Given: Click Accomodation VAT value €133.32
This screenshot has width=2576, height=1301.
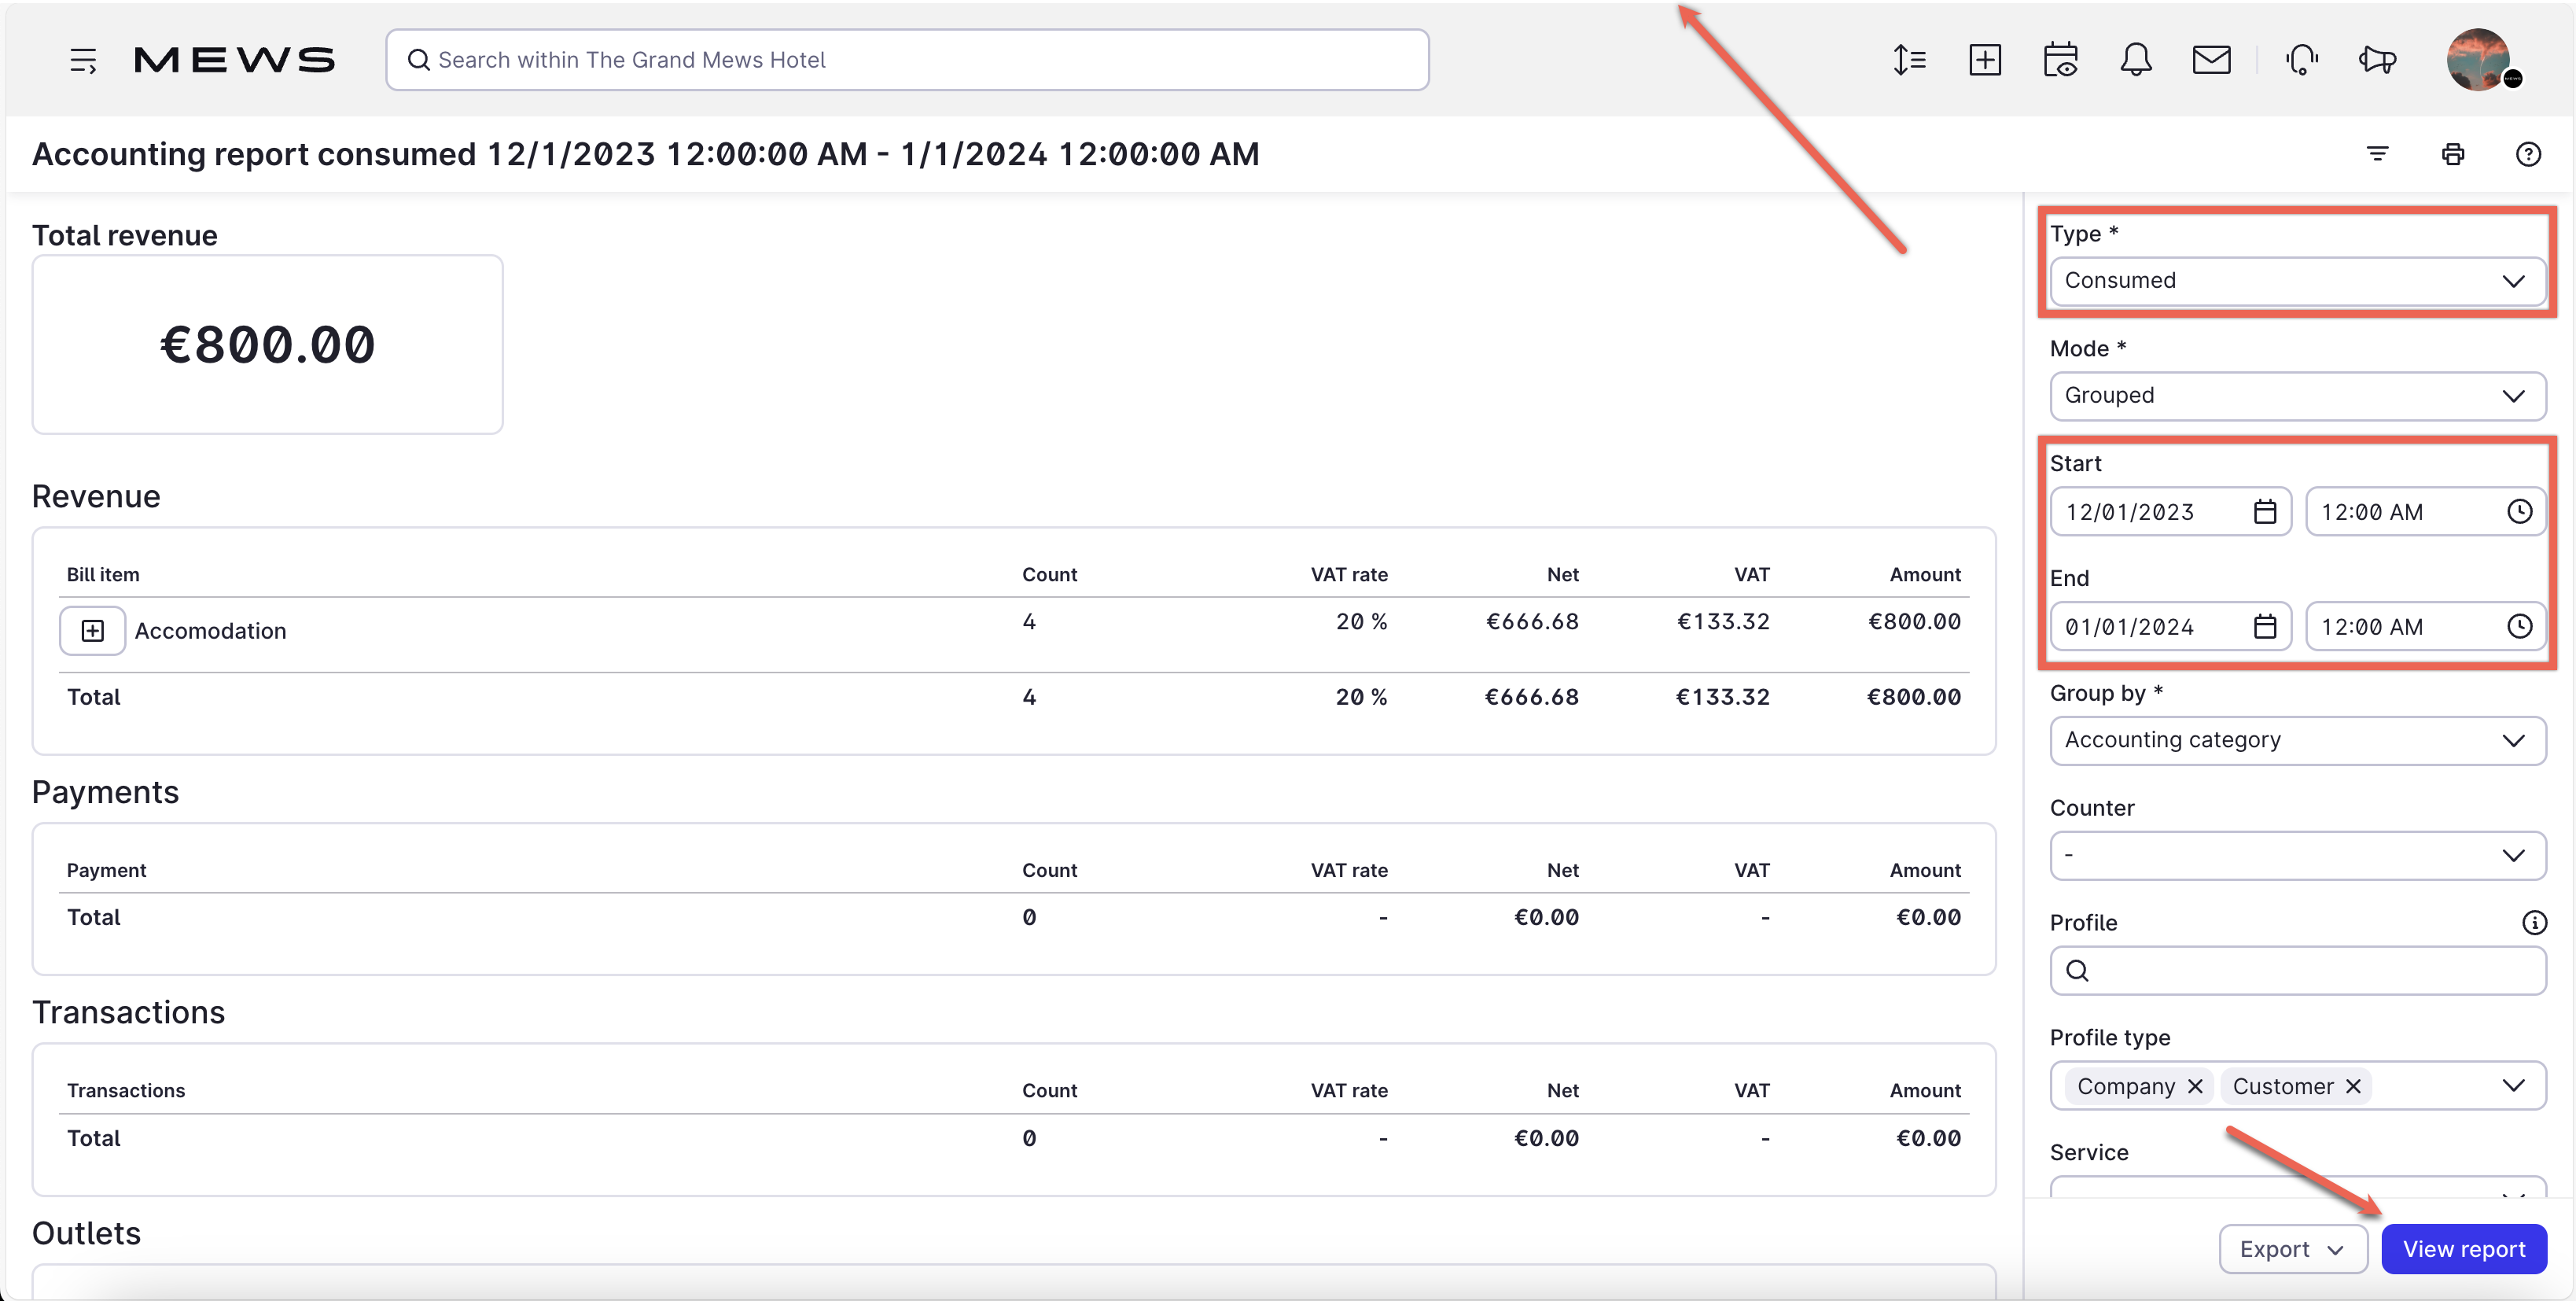Looking at the screenshot, I should (x=1723, y=622).
